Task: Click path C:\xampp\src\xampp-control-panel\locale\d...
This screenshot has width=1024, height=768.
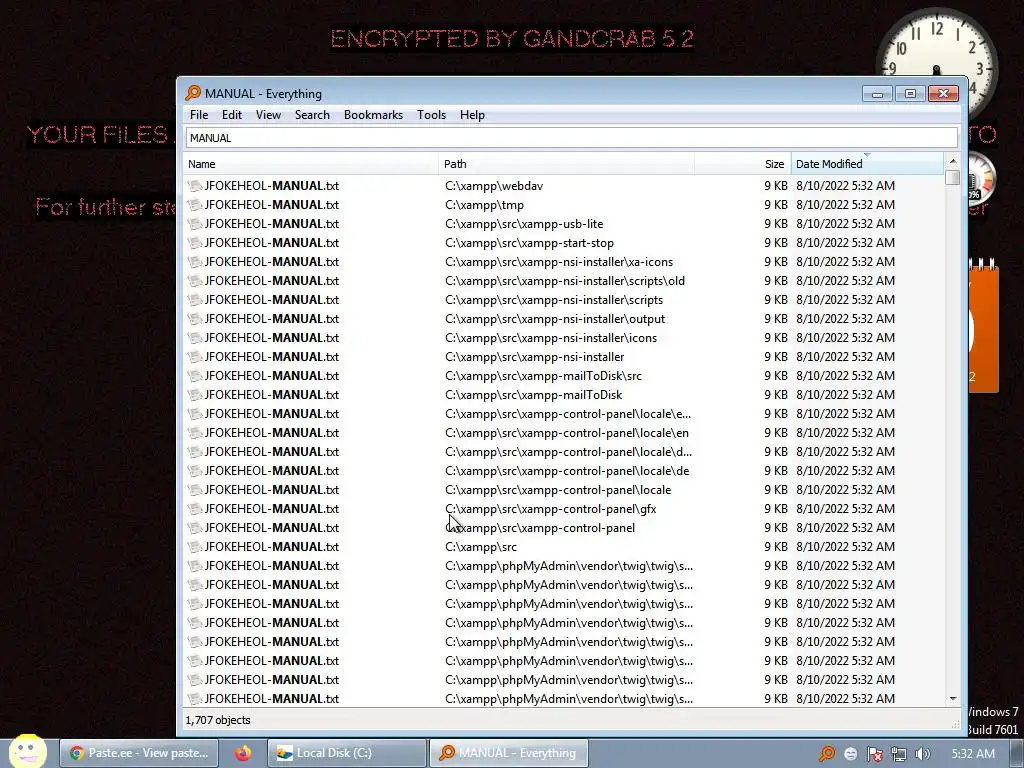Action: [568, 451]
